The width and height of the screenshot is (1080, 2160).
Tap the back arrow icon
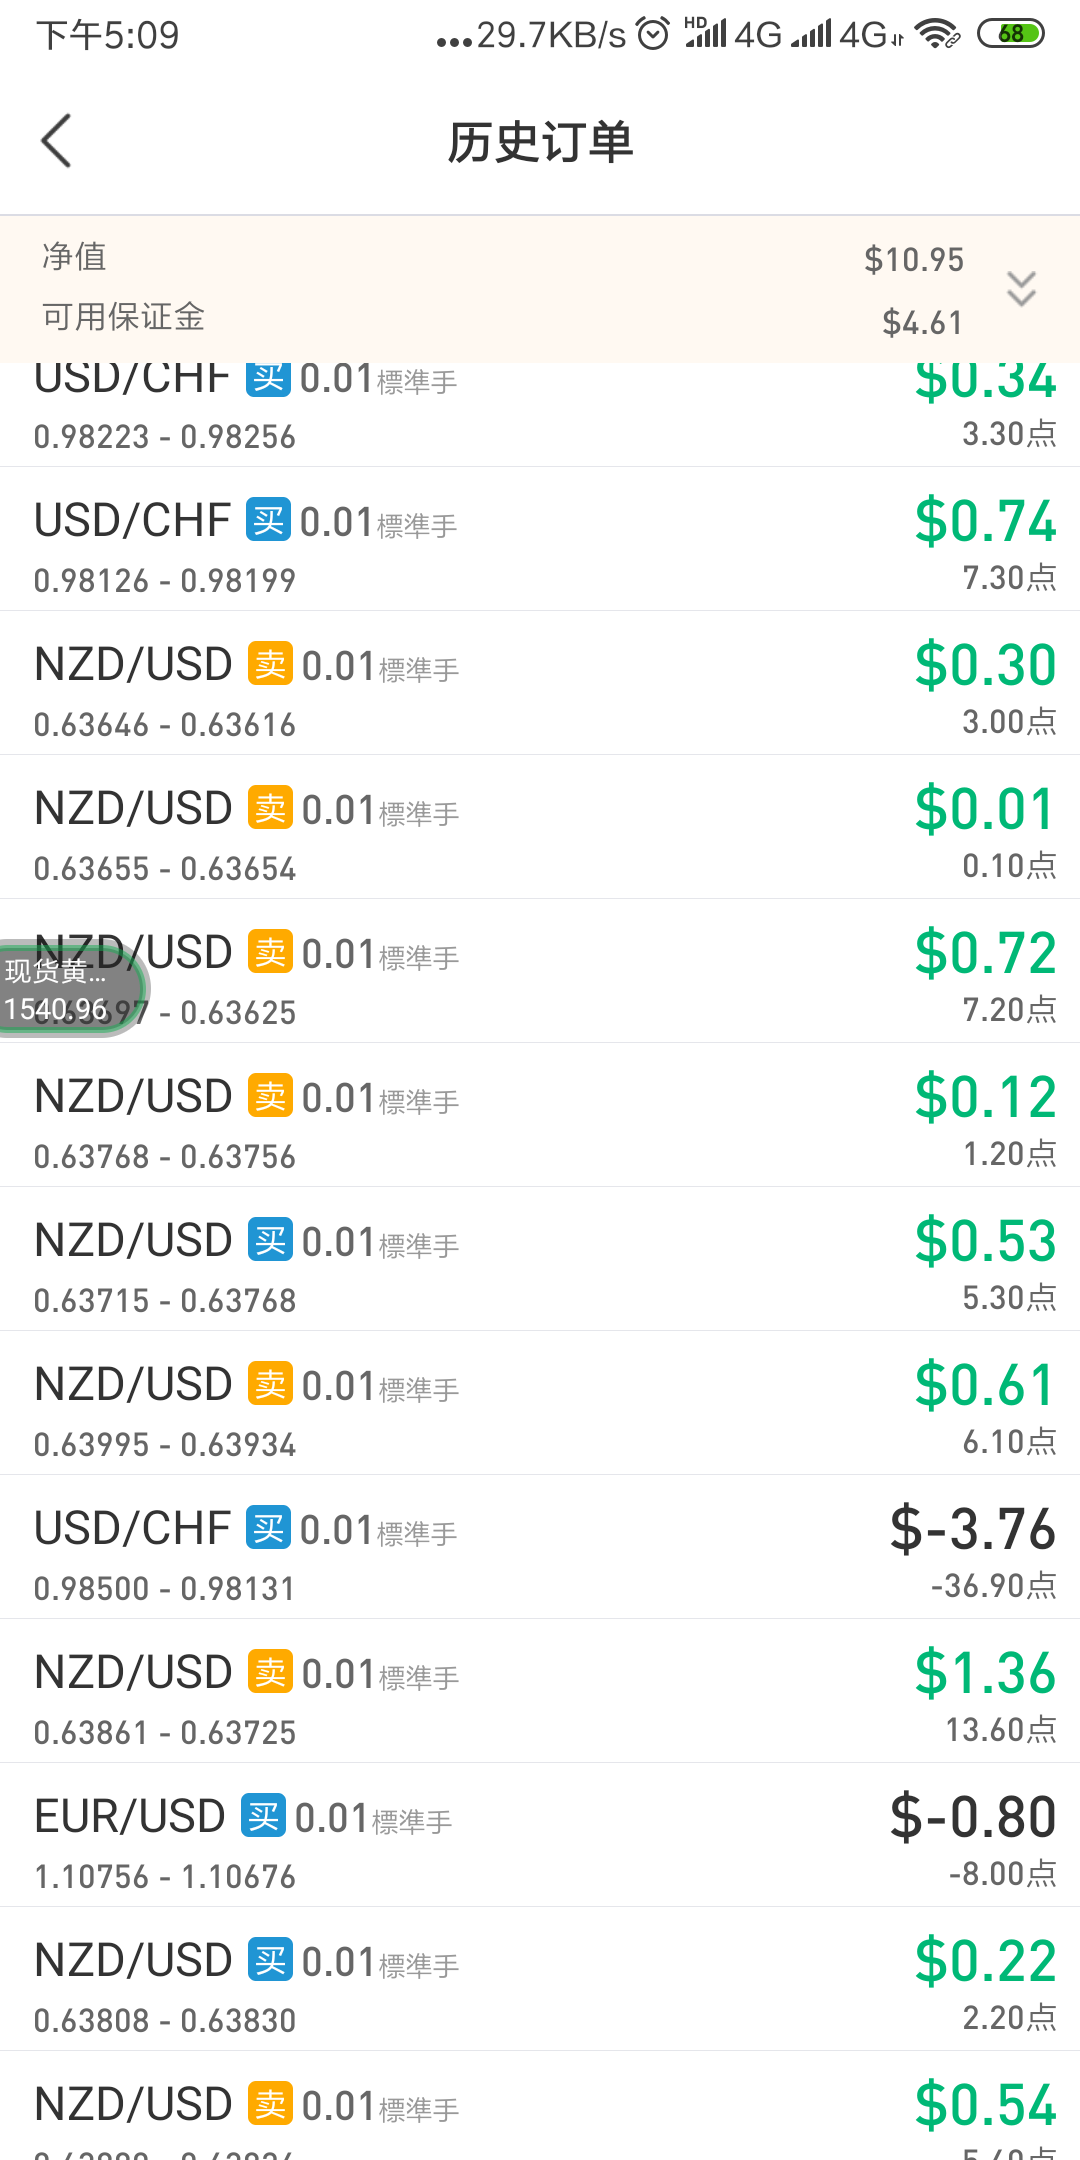(x=56, y=141)
